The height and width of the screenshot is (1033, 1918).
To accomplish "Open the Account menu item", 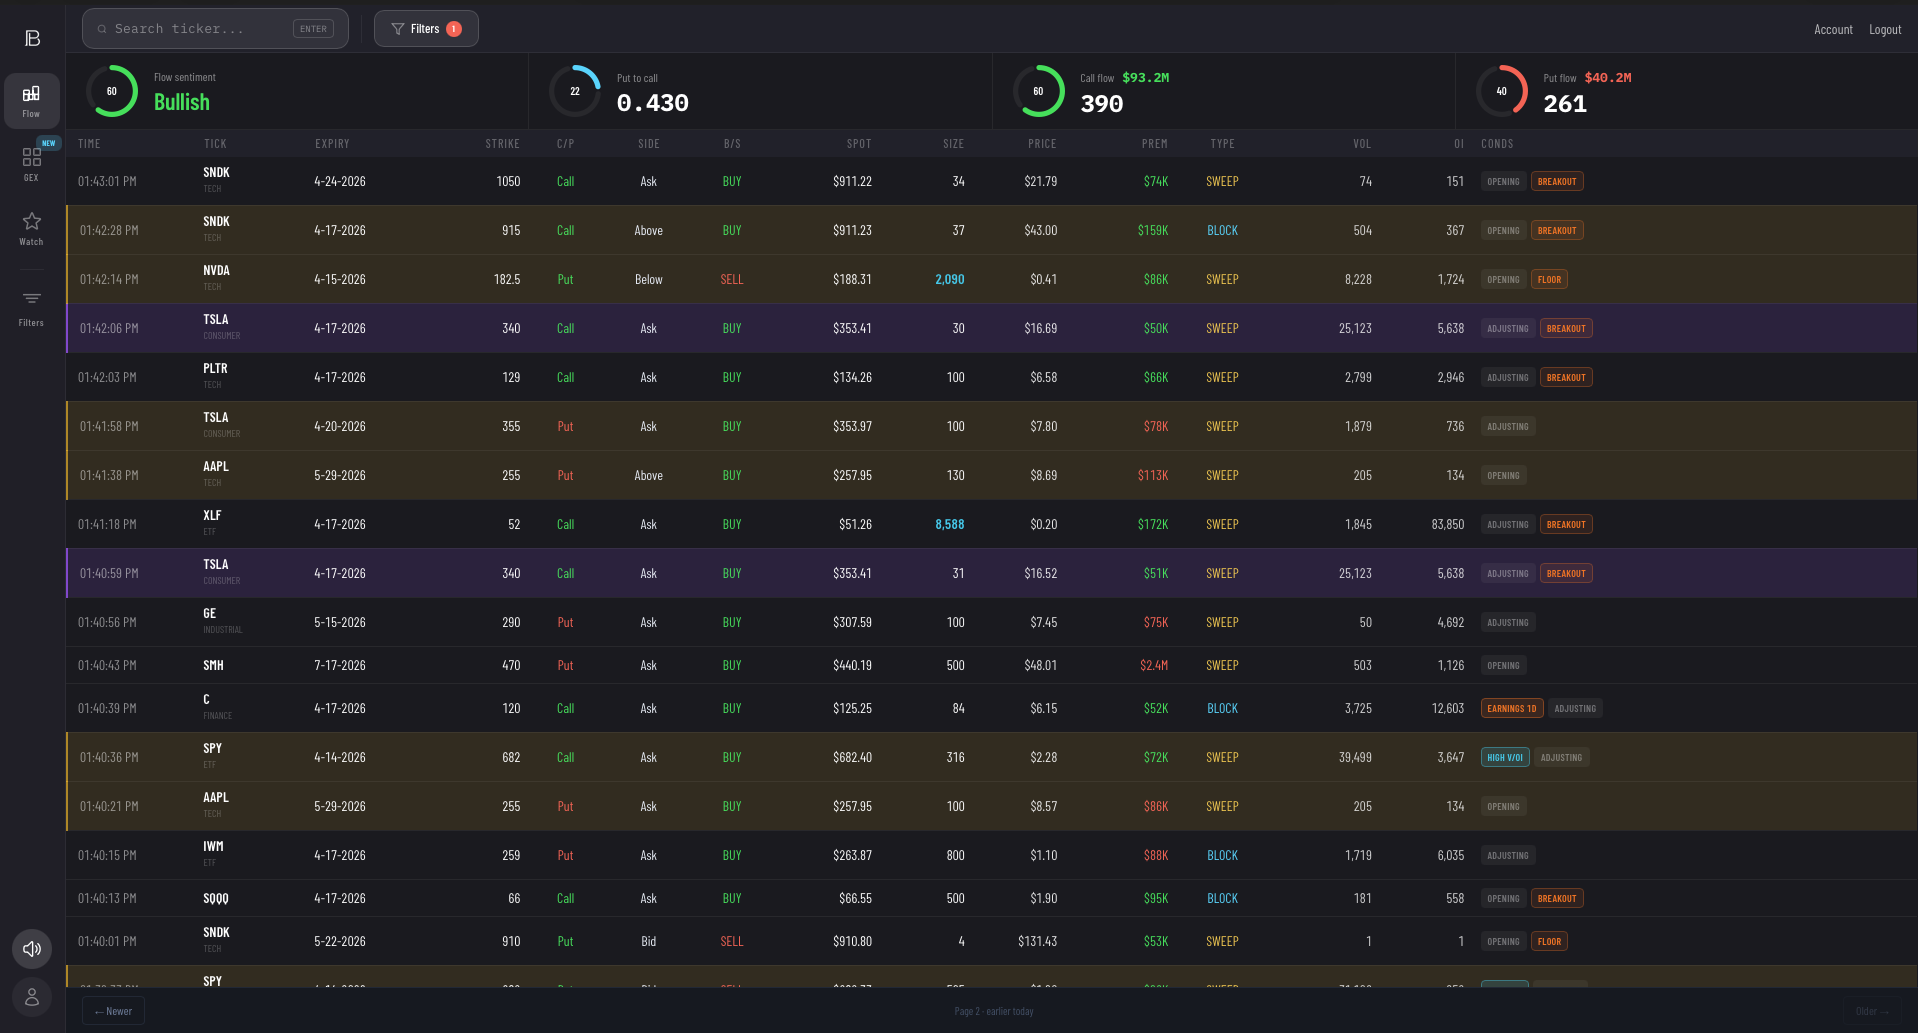I will pyautogui.click(x=1833, y=29).
